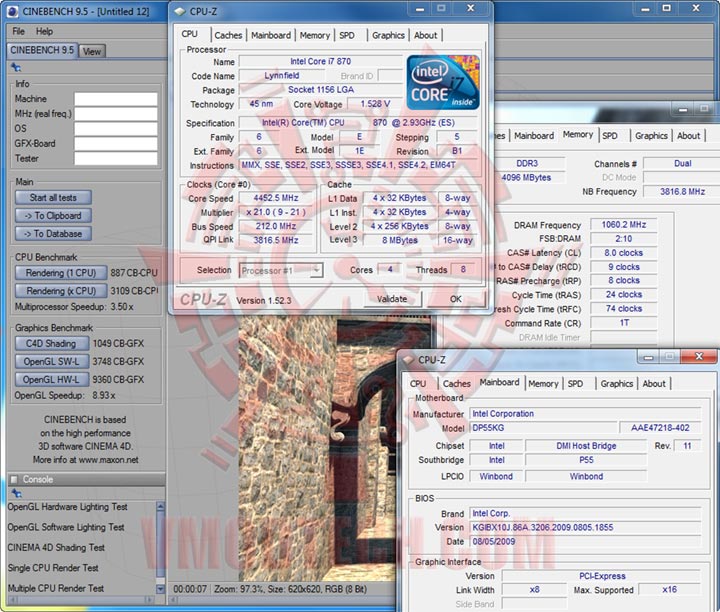The height and width of the screenshot is (612, 720).
Task: Click the MHz (real freq.) input field
Action: coord(116,114)
